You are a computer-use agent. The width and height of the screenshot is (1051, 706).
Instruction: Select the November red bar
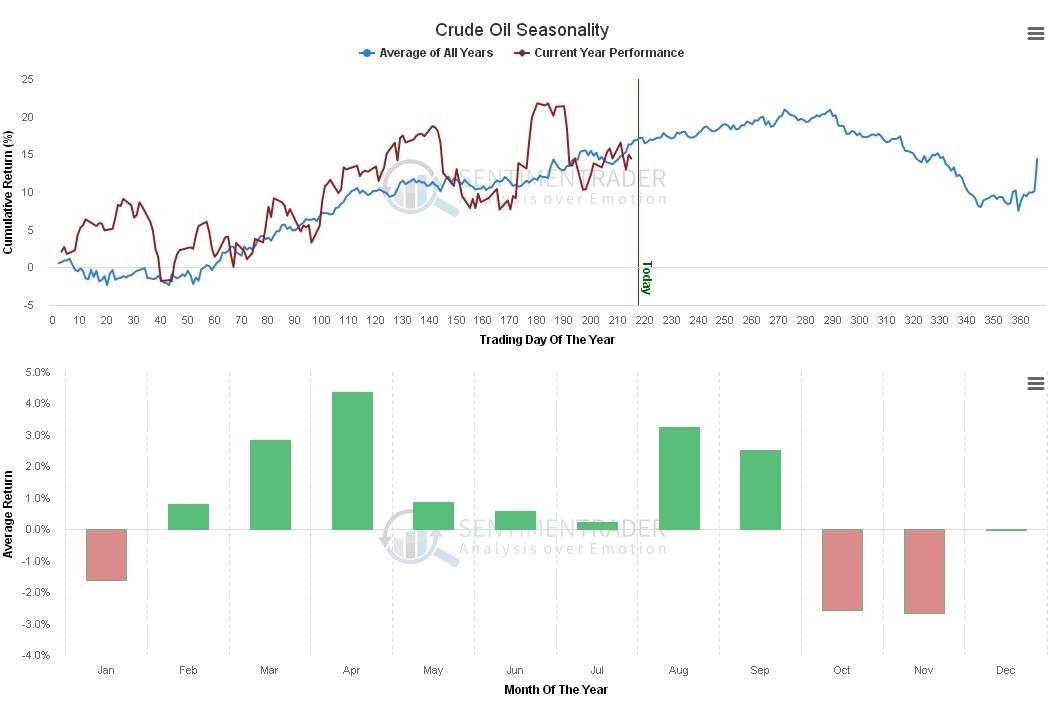924,571
